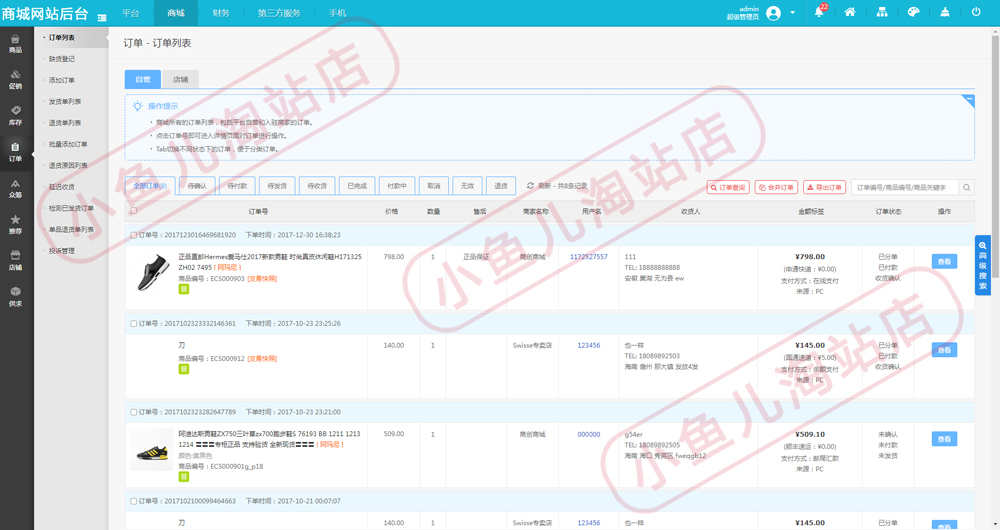Filter orders by 取消 tab

tap(434, 186)
